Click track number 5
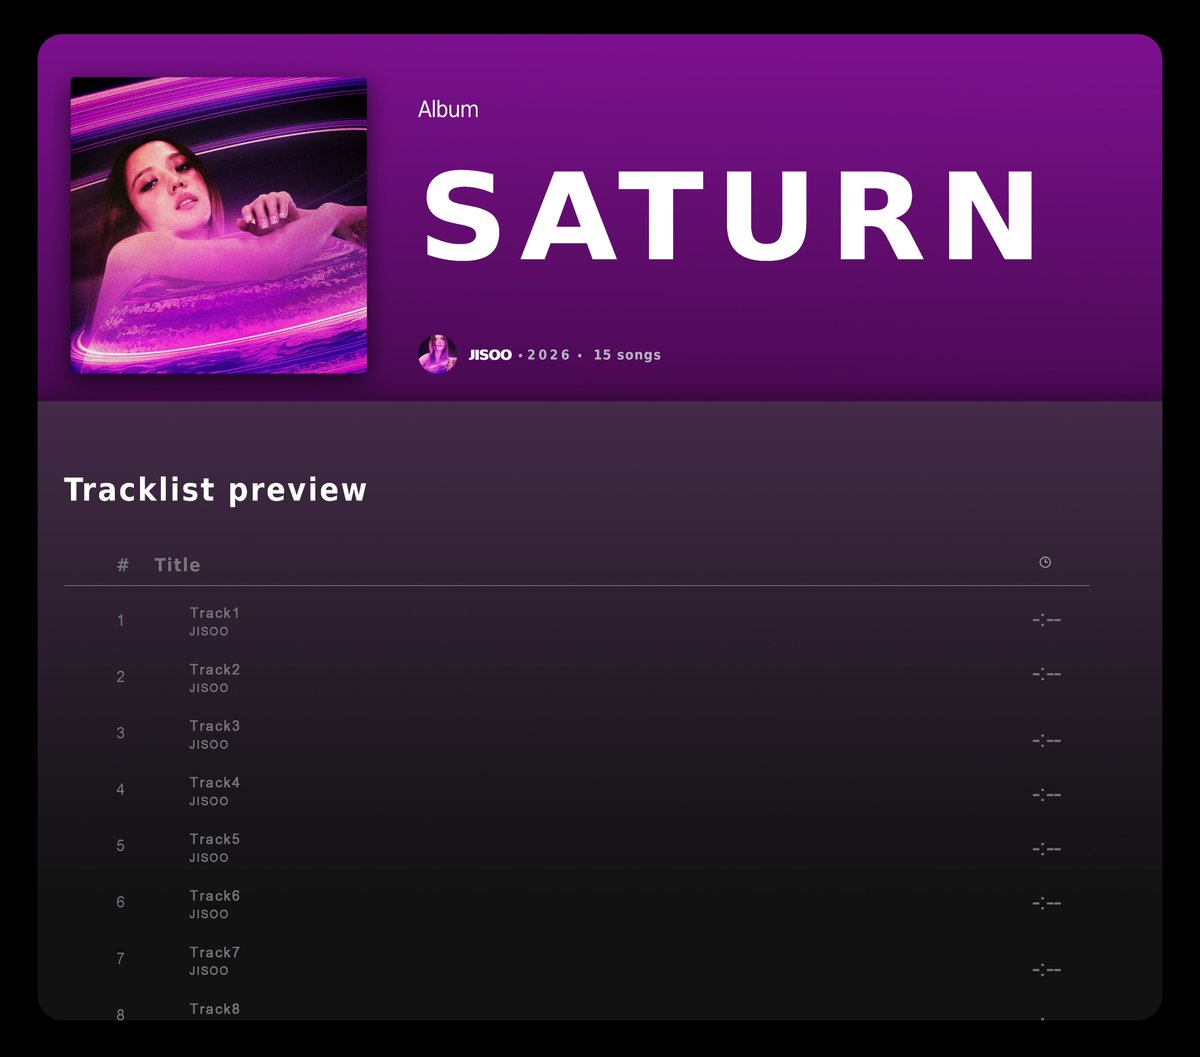 pyautogui.click(x=121, y=846)
